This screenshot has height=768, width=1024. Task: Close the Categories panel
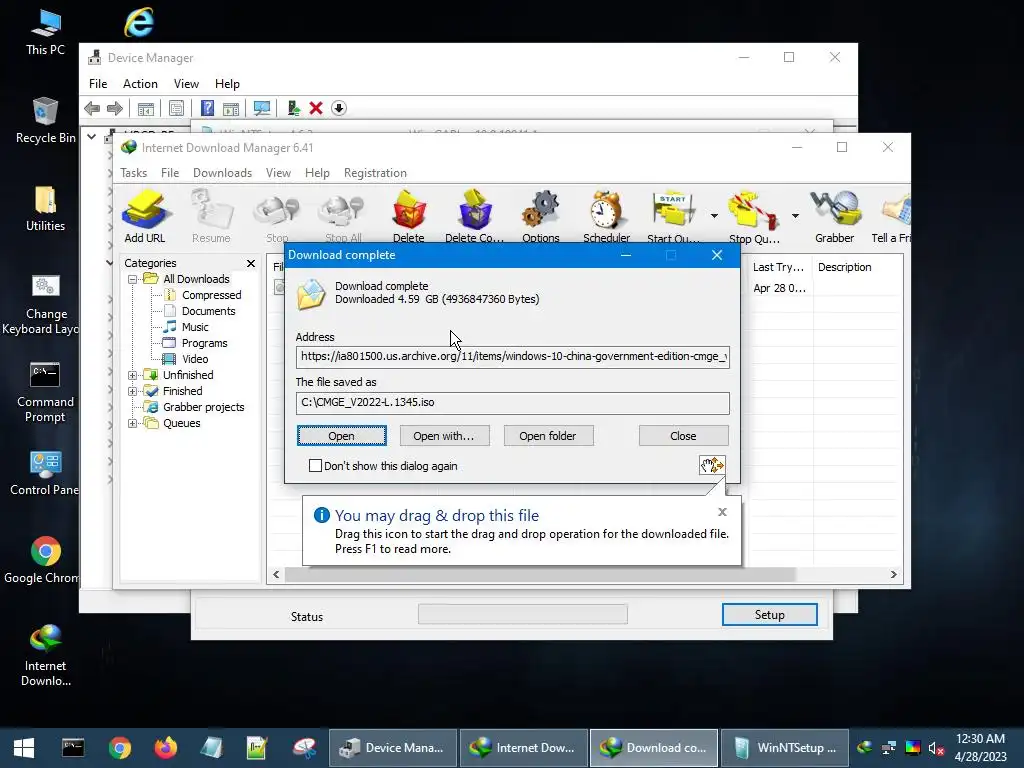tap(251, 263)
